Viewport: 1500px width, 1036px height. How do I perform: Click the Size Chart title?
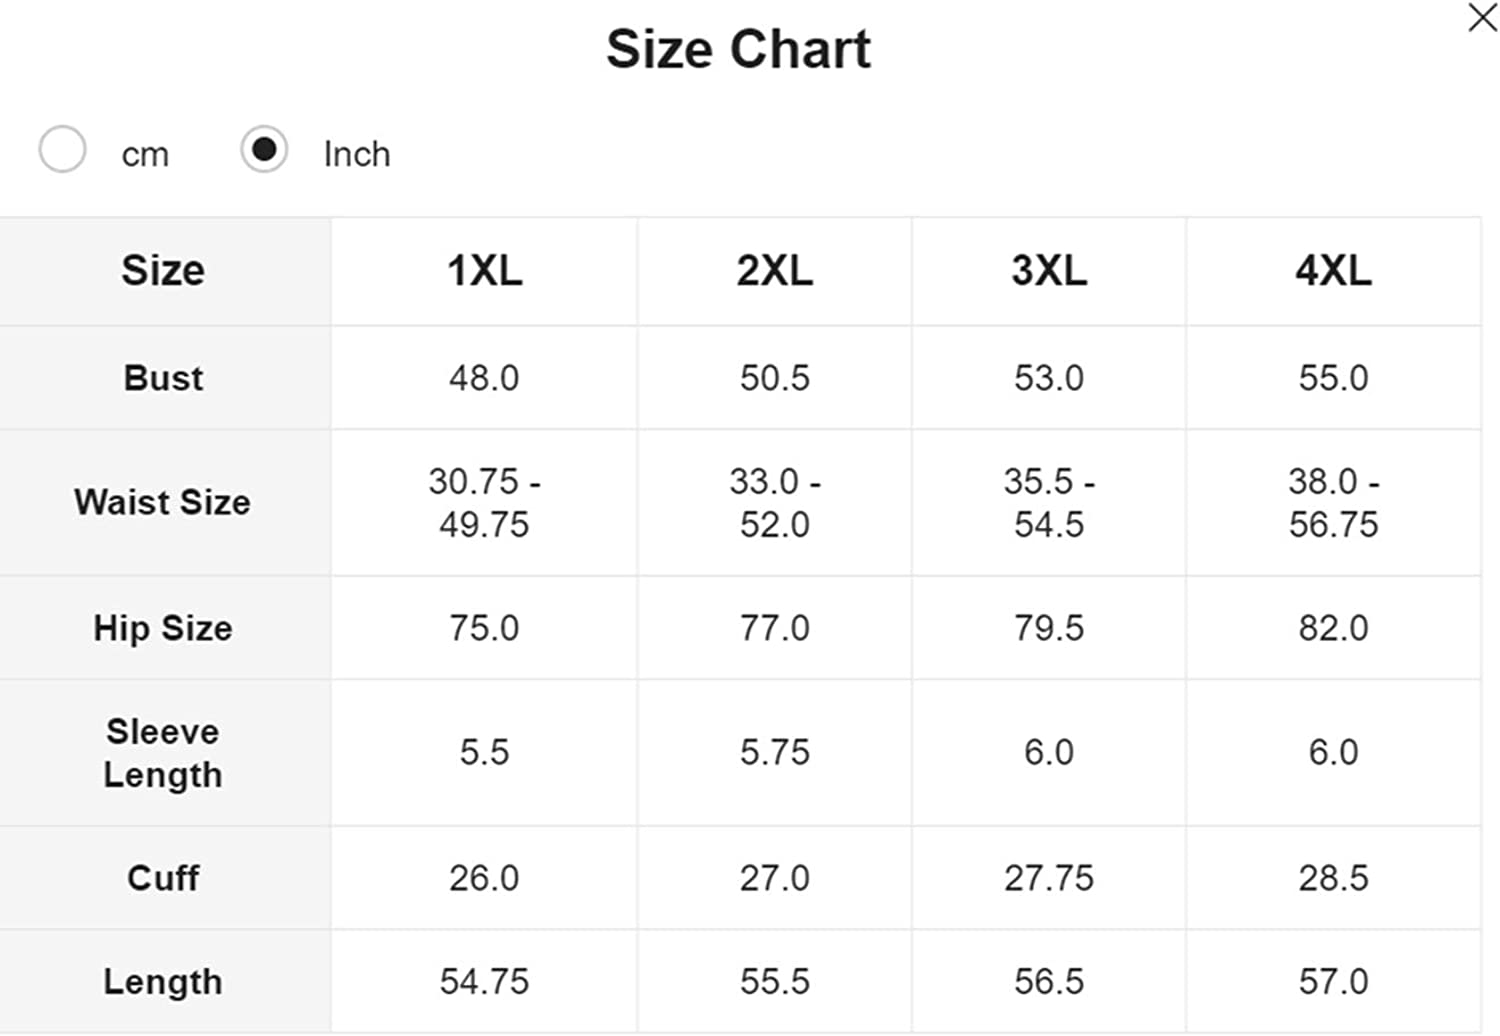tap(738, 49)
